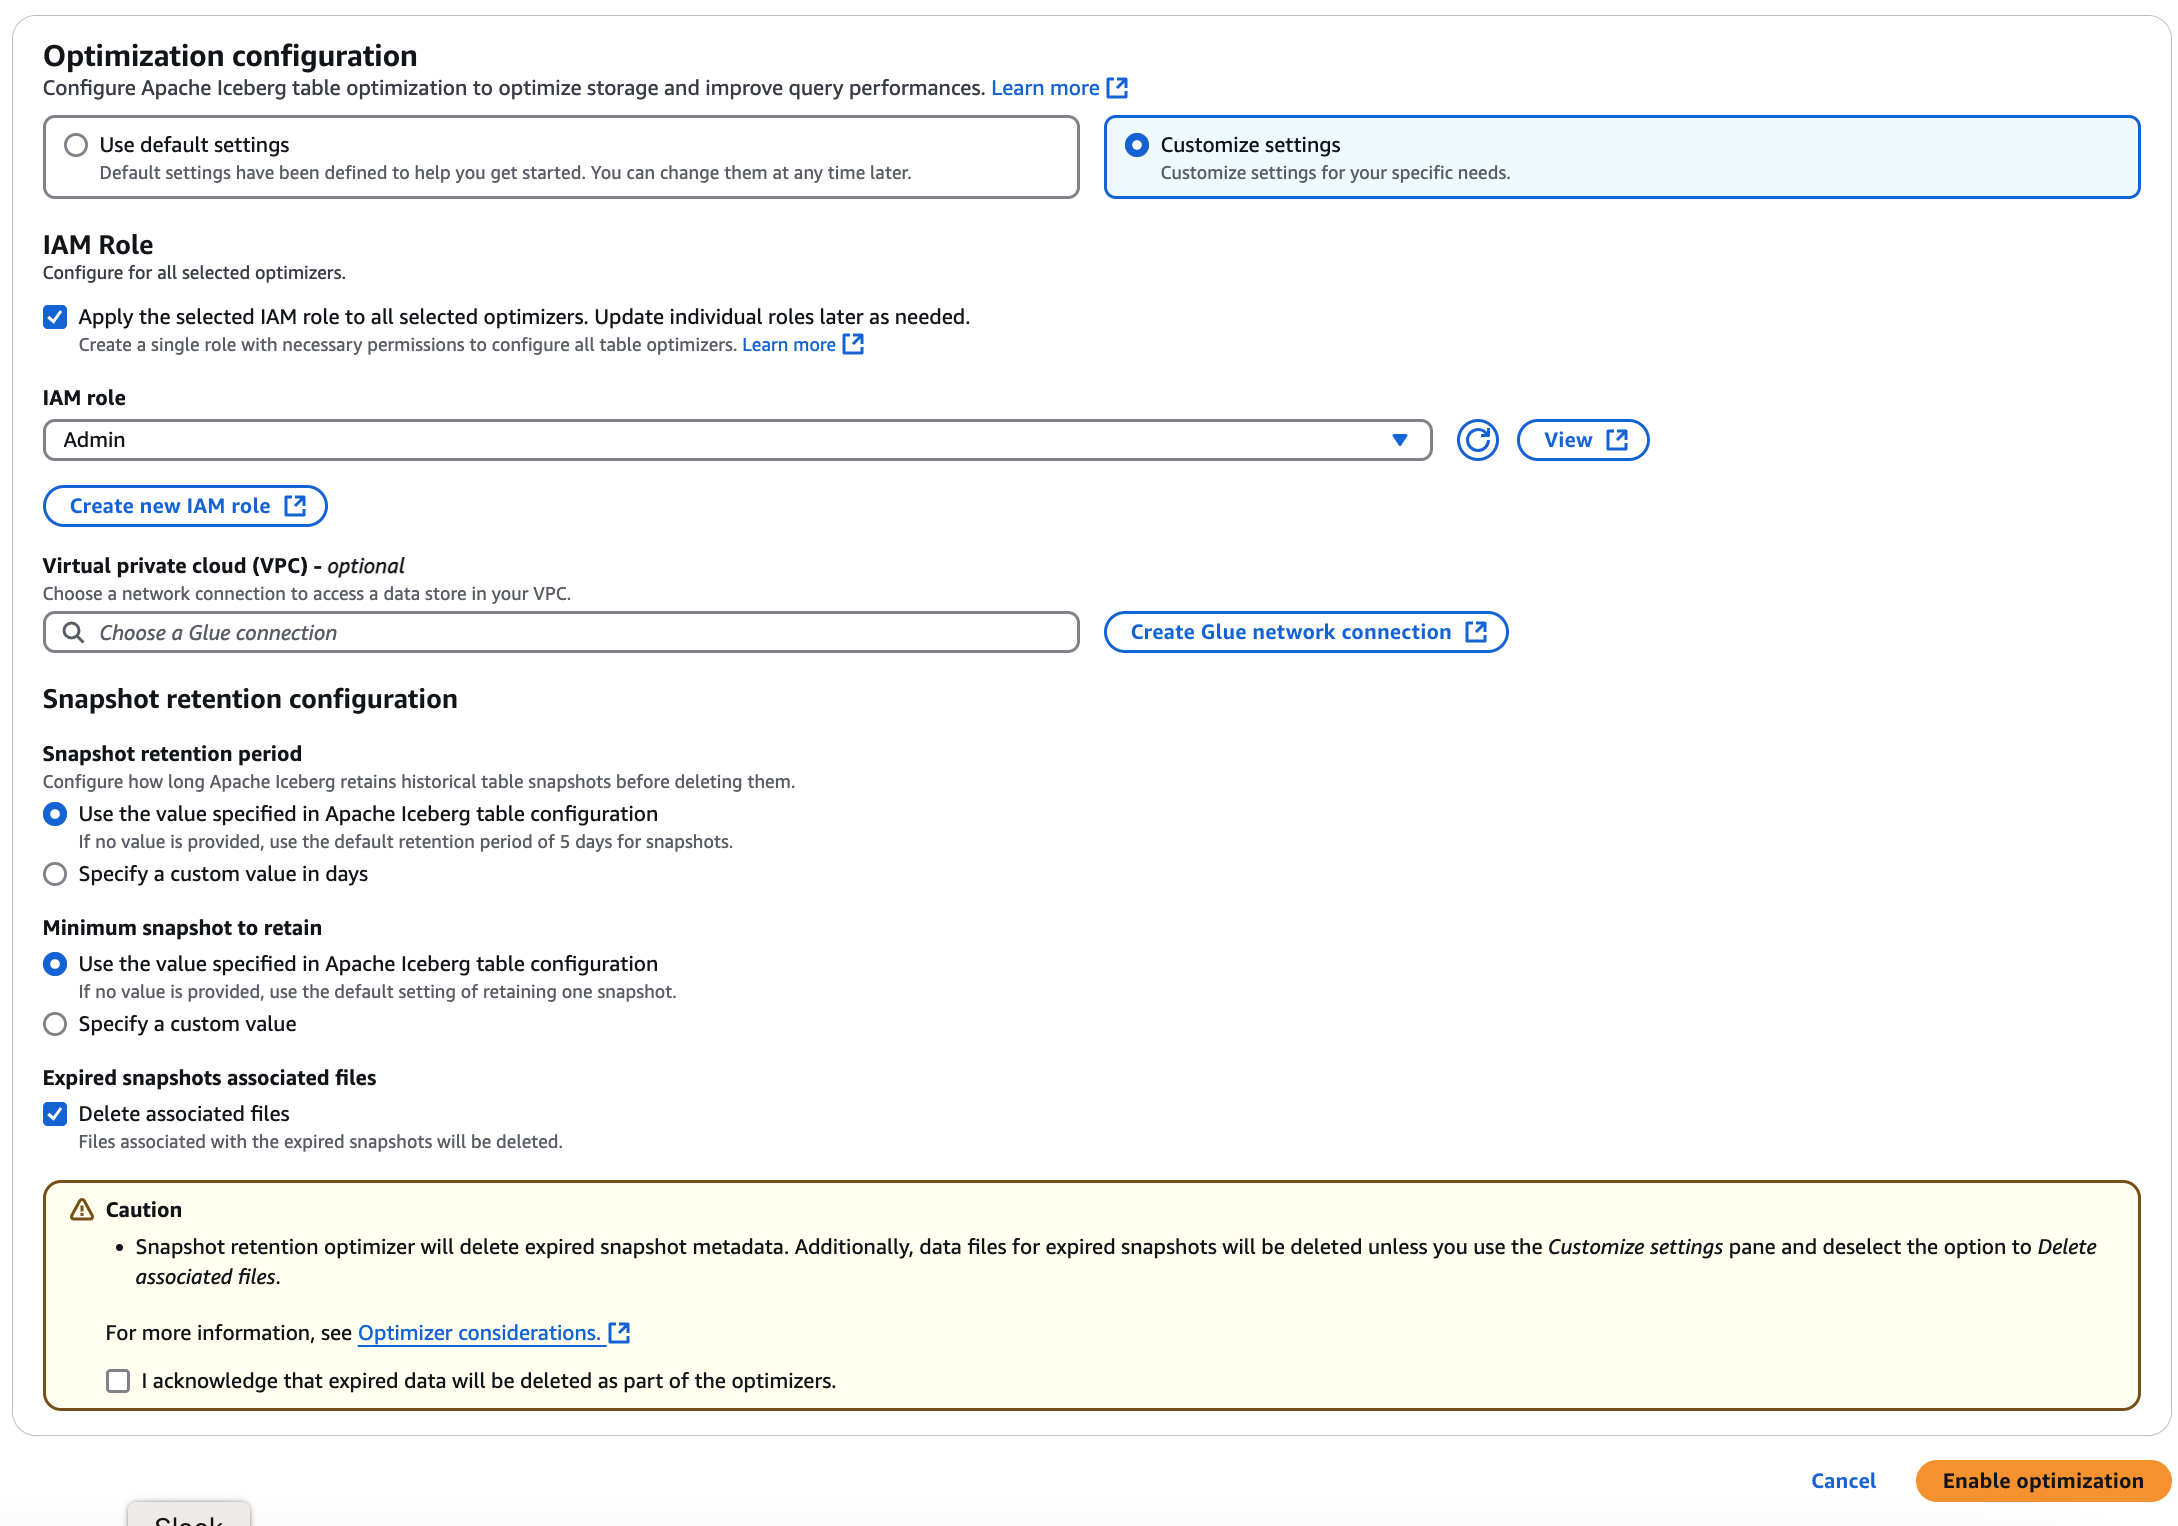Viewport: 2178px width, 1526px height.
Task: Click the refresh IAM roles icon
Action: [1476, 440]
